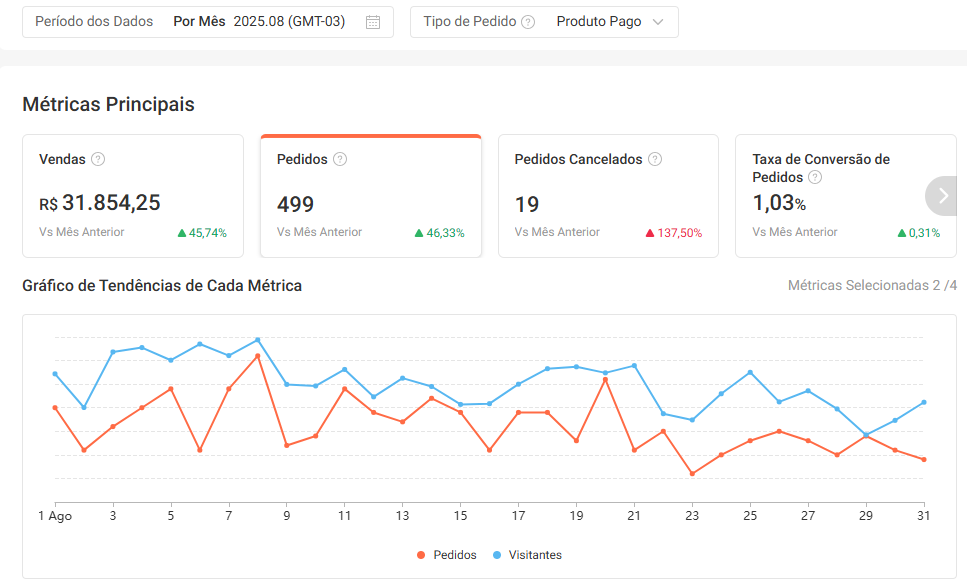Image resolution: width=967 pixels, height=587 pixels.
Task: Click Pedidos Cancelados help question-mark icon
Action: pos(655,159)
